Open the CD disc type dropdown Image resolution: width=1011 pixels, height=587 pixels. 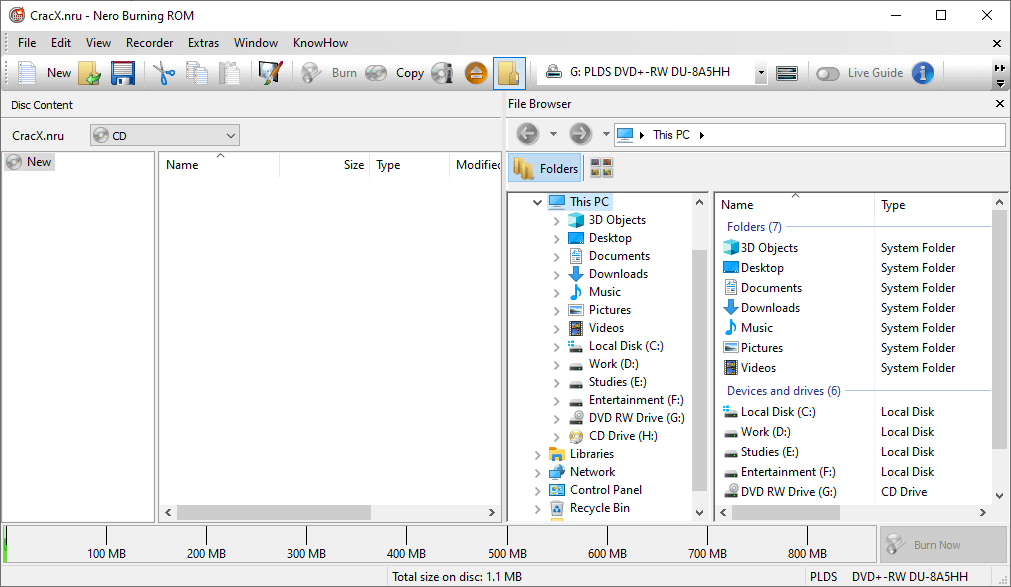tap(165, 135)
